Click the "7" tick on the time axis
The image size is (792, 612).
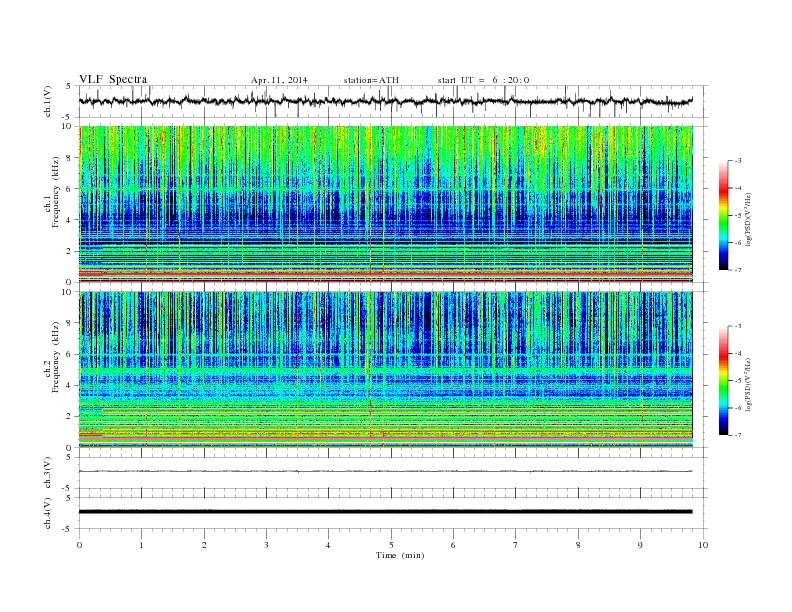(x=516, y=545)
